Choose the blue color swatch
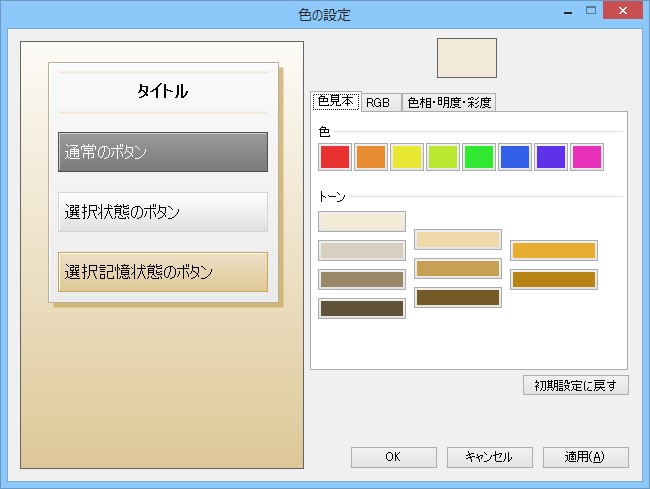 [x=515, y=157]
